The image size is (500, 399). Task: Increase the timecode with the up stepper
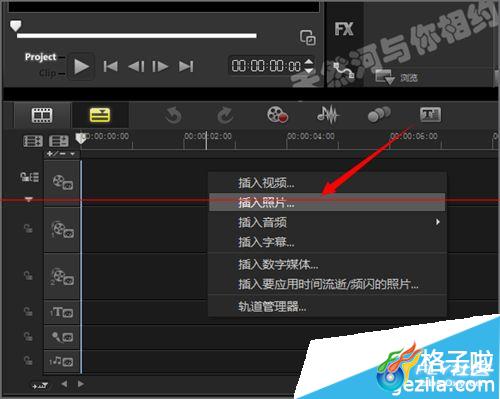pyautogui.click(x=309, y=61)
